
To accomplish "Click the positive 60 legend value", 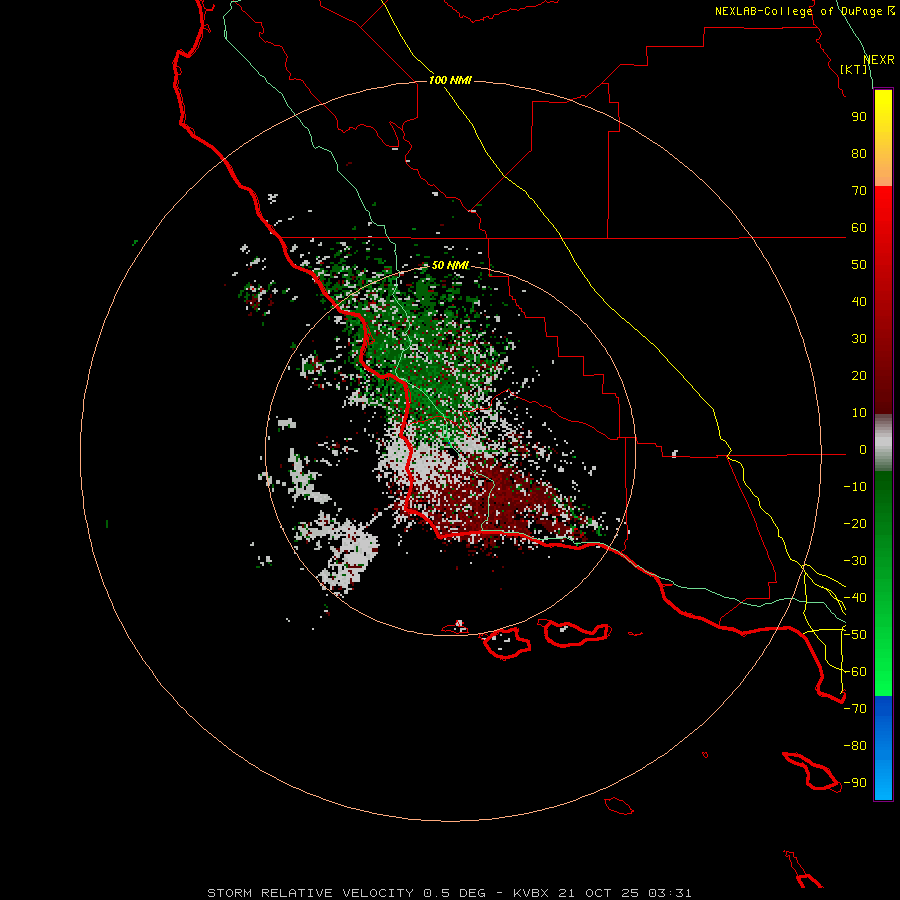I will click(x=859, y=227).
